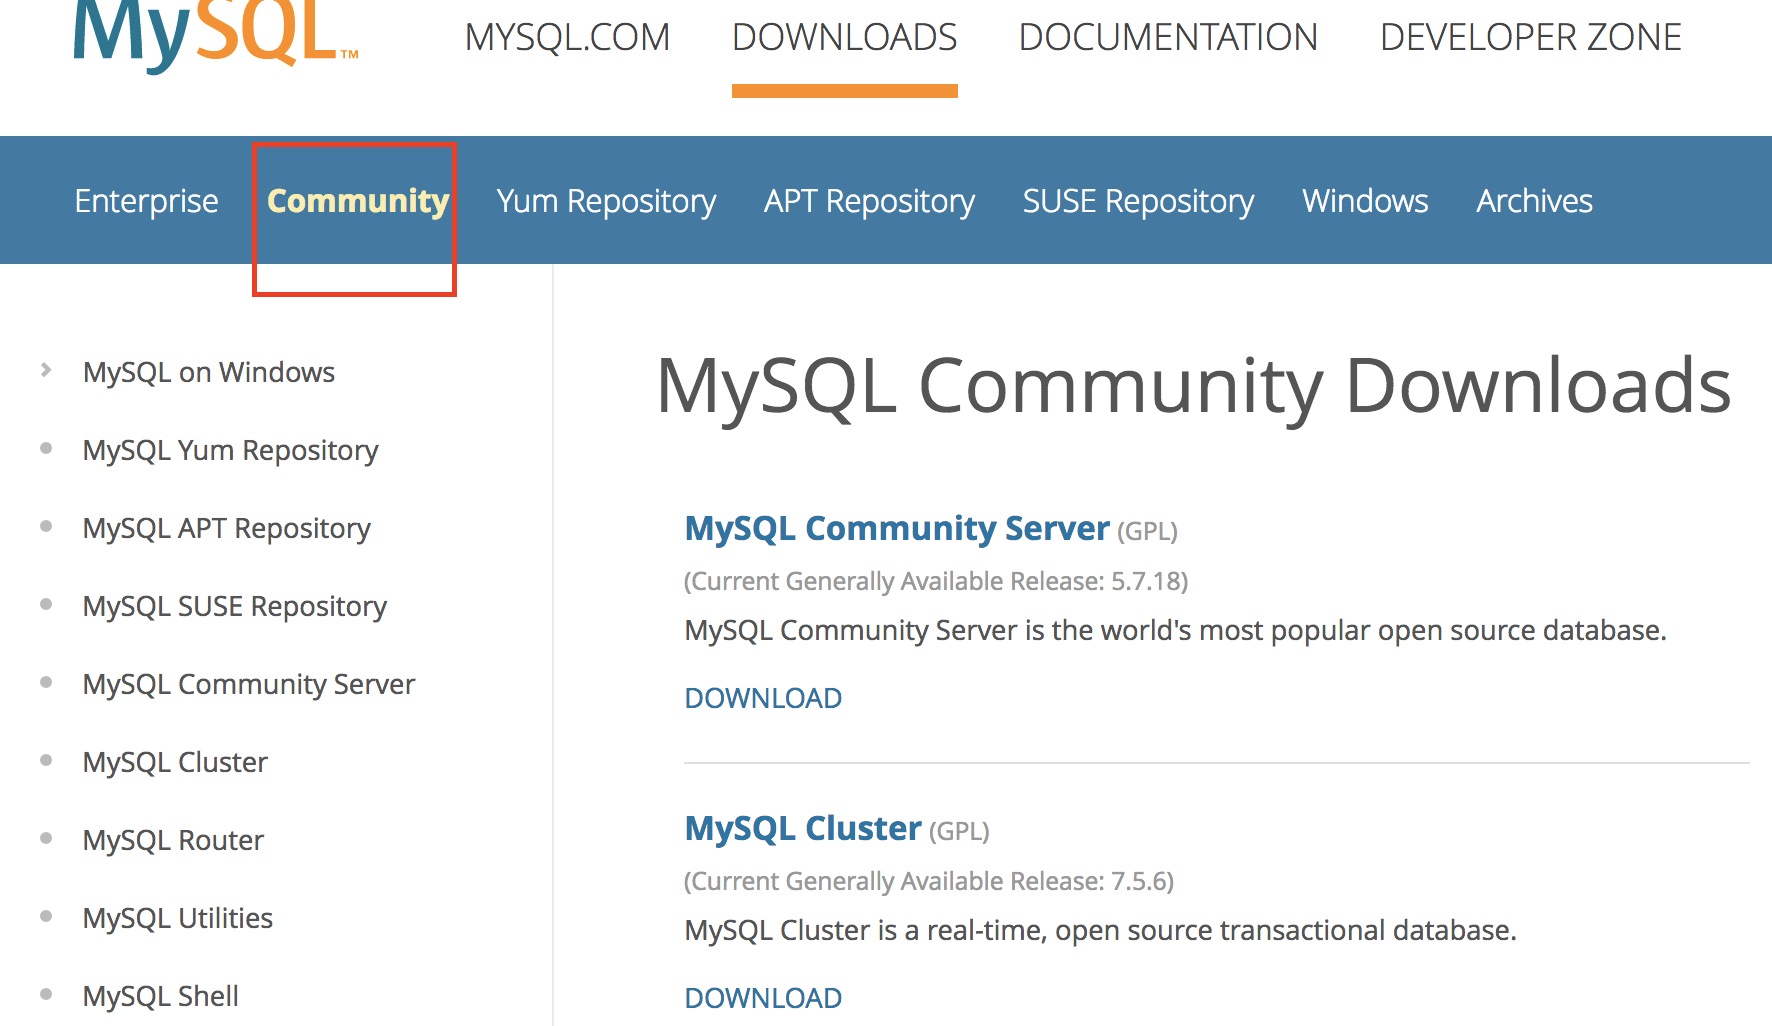Click DOWNLOAD under MySQL Community Server
This screenshot has width=1772, height=1026.
coord(763,698)
